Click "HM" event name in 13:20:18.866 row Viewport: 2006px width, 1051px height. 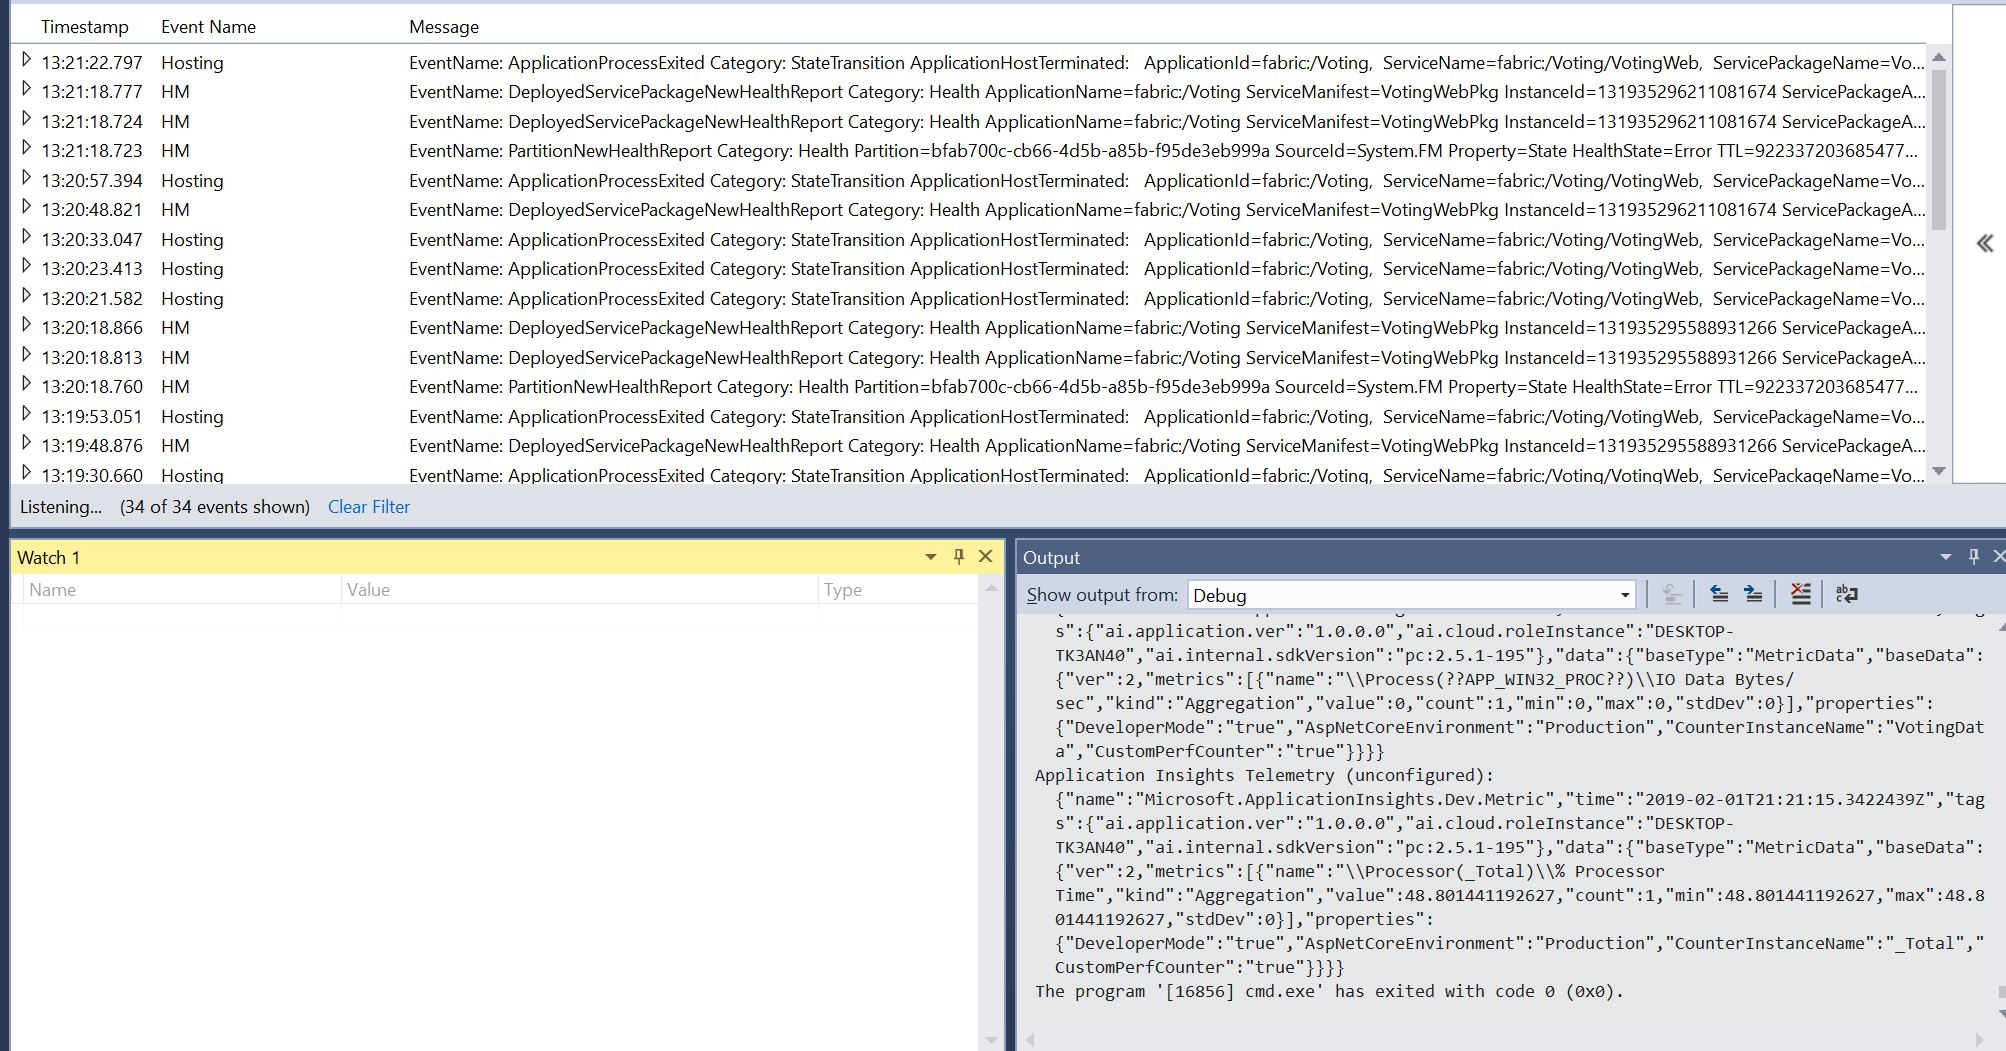pos(175,327)
